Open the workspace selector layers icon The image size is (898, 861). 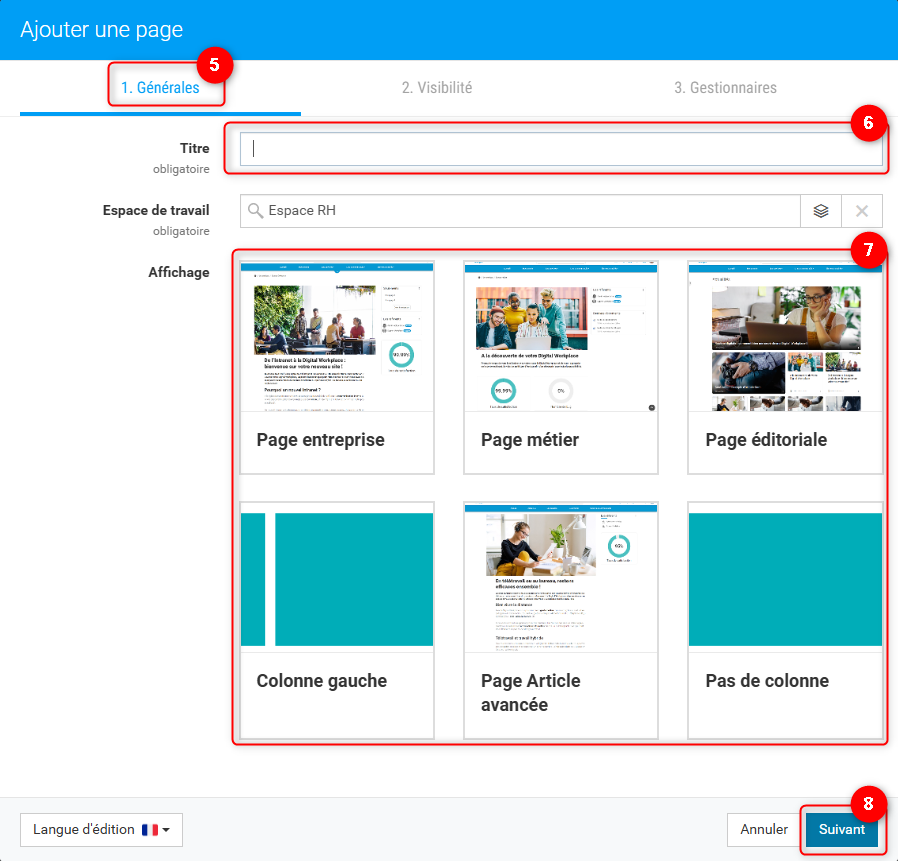(x=821, y=211)
